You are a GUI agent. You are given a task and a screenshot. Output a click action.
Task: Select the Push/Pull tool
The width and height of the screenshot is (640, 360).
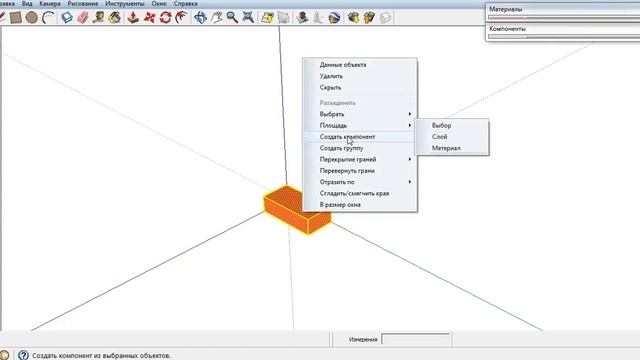[x=133, y=18]
